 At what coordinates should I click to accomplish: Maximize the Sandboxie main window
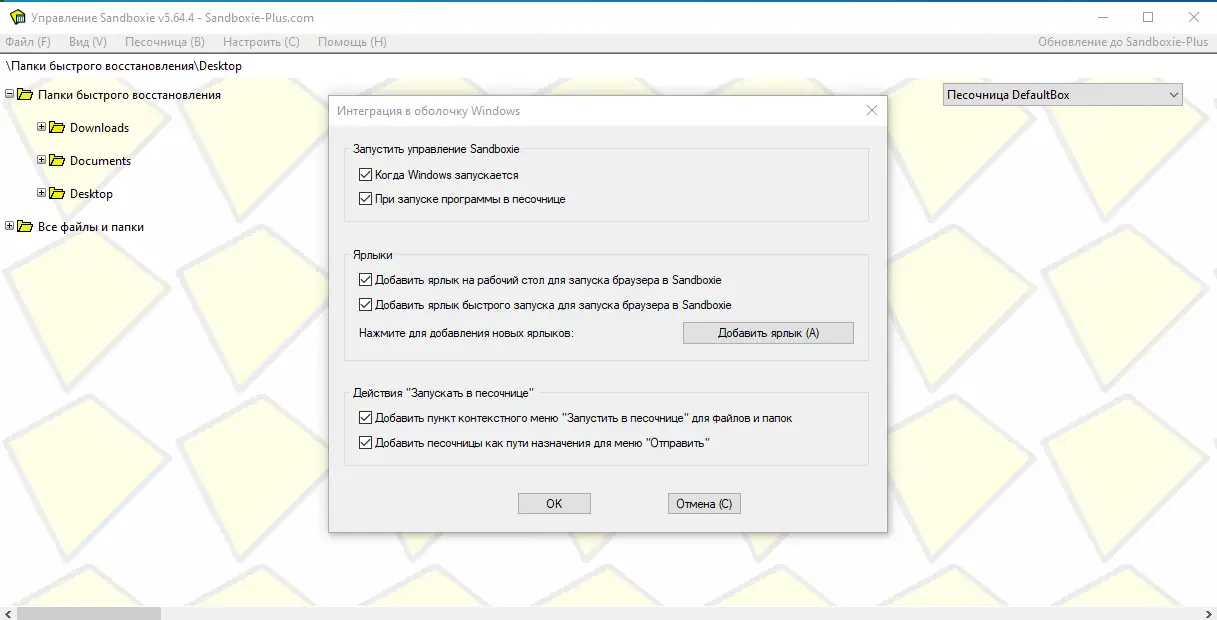point(1148,17)
